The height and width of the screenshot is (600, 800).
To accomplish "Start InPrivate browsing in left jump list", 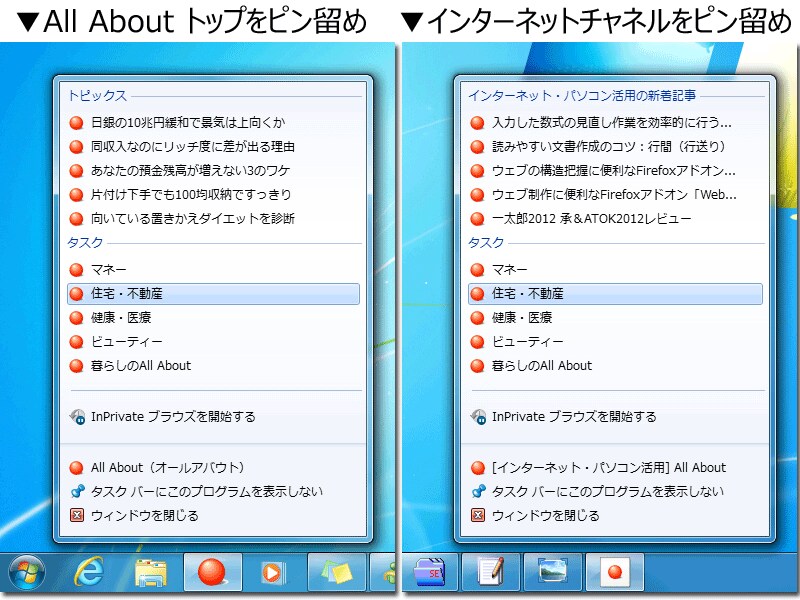I will pyautogui.click(x=213, y=417).
